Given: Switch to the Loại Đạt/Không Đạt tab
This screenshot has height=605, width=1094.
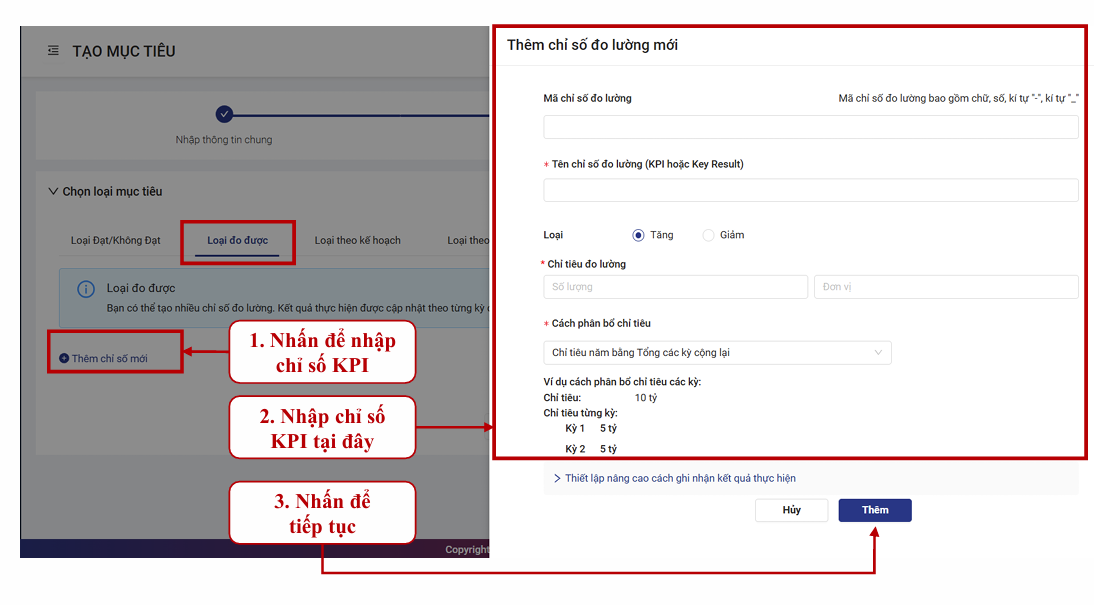Looking at the screenshot, I should click(115, 241).
